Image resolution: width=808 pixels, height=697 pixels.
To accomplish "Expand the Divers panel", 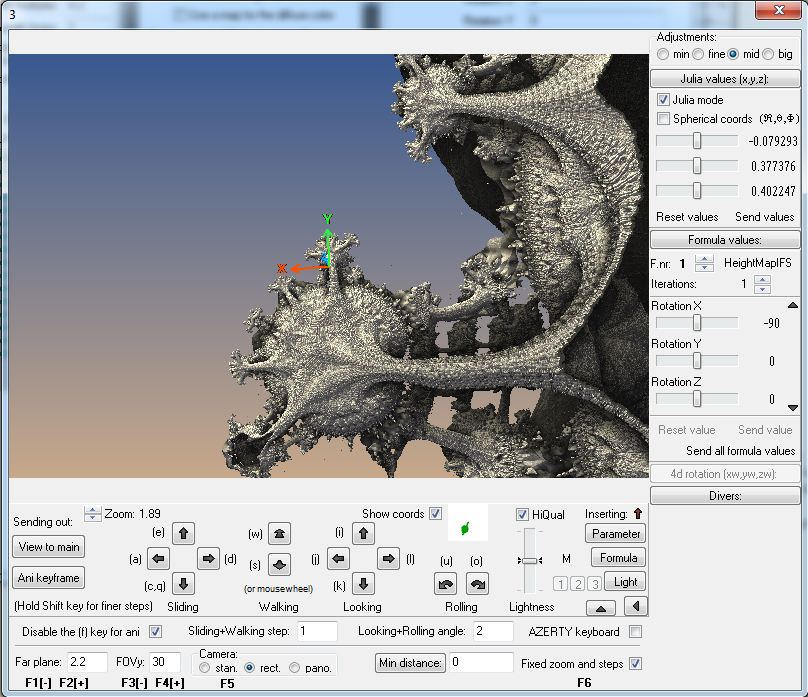I will [x=725, y=496].
